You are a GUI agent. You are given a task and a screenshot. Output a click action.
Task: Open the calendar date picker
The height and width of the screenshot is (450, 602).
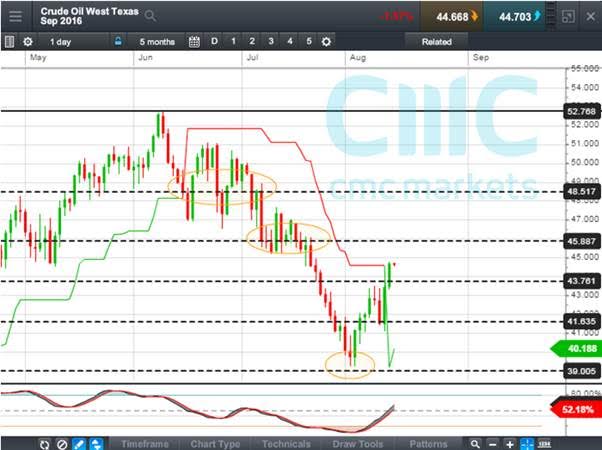click(x=194, y=41)
